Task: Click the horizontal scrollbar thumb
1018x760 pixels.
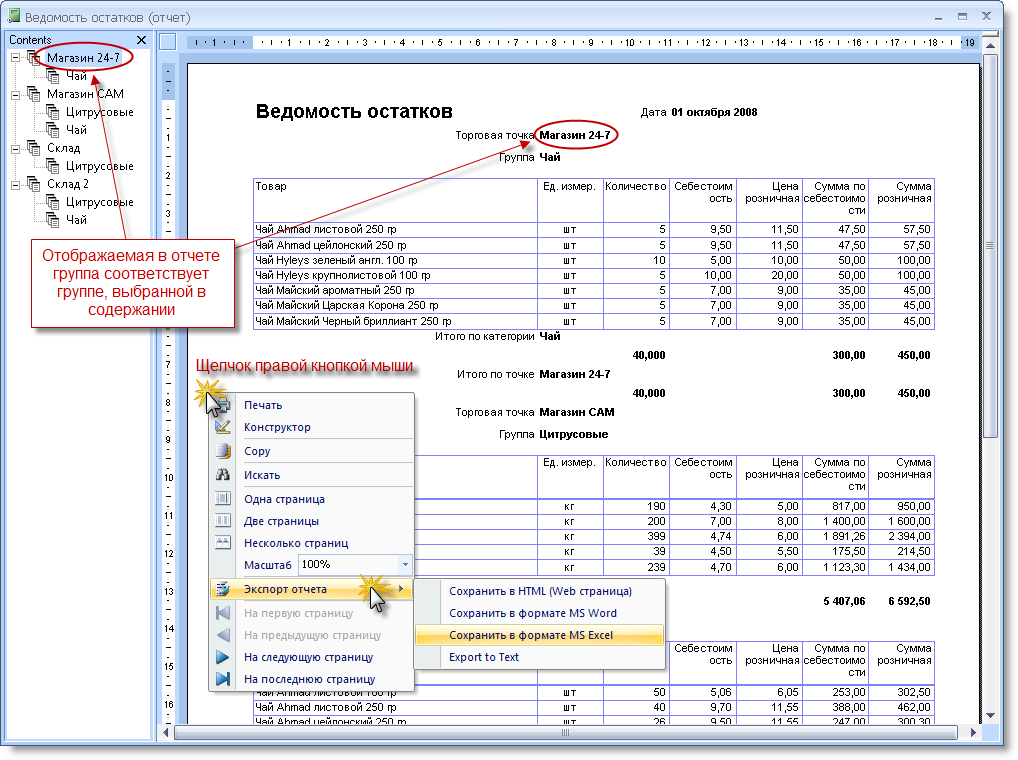Action: coord(565,733)
